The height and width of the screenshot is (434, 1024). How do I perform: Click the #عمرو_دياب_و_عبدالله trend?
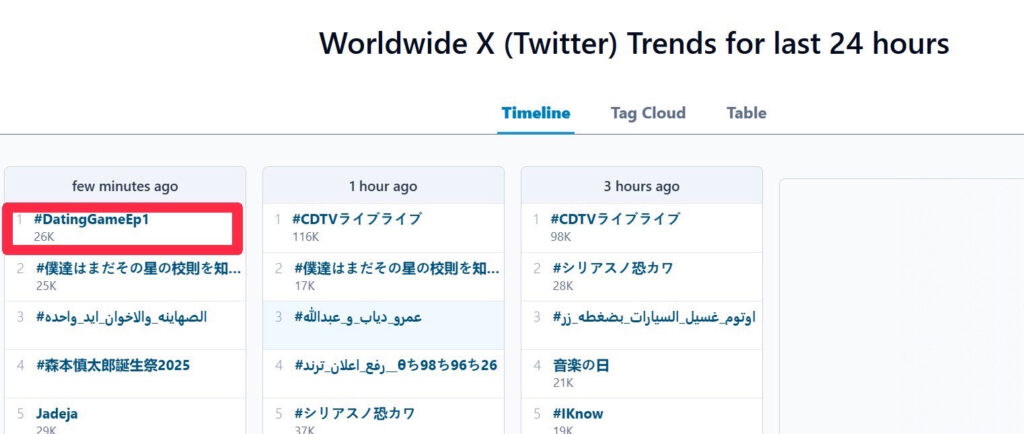click(357, 317)
